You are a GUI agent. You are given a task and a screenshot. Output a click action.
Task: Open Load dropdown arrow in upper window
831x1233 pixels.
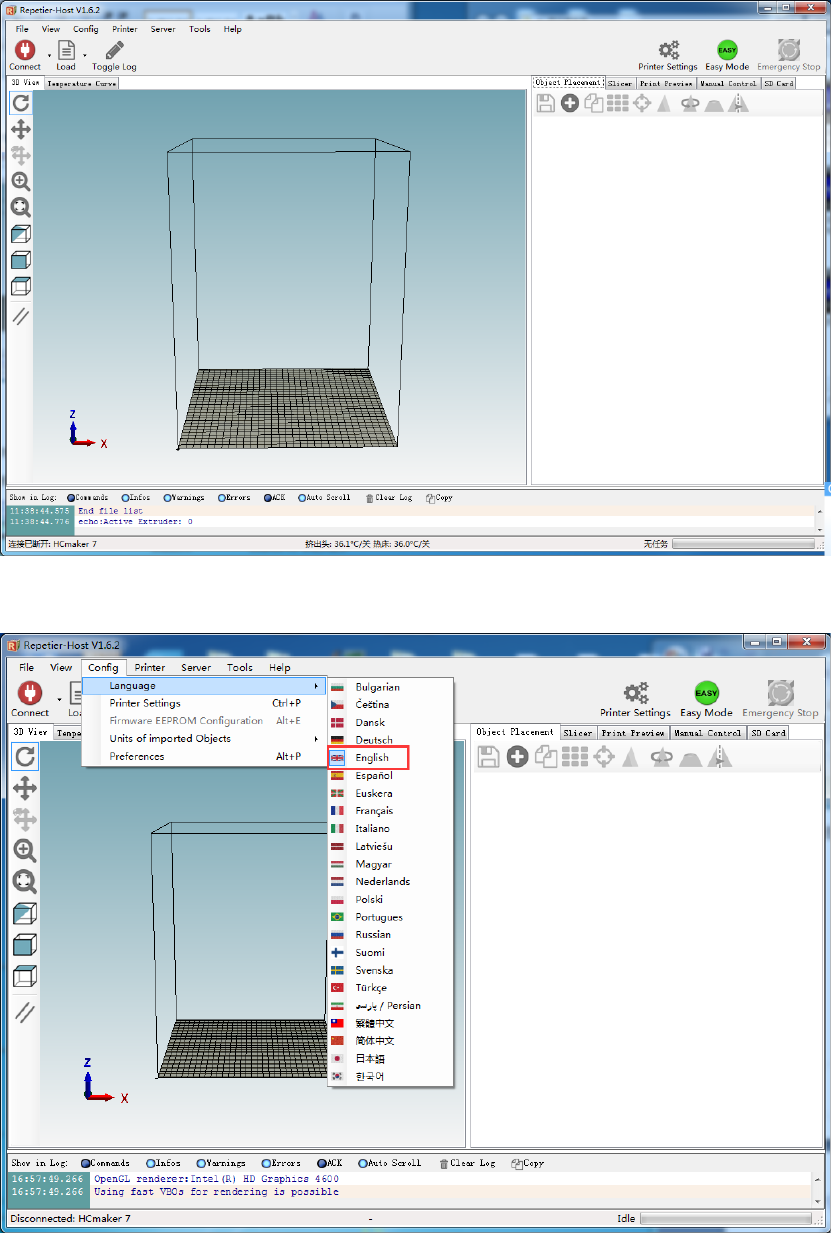[85, 55]
